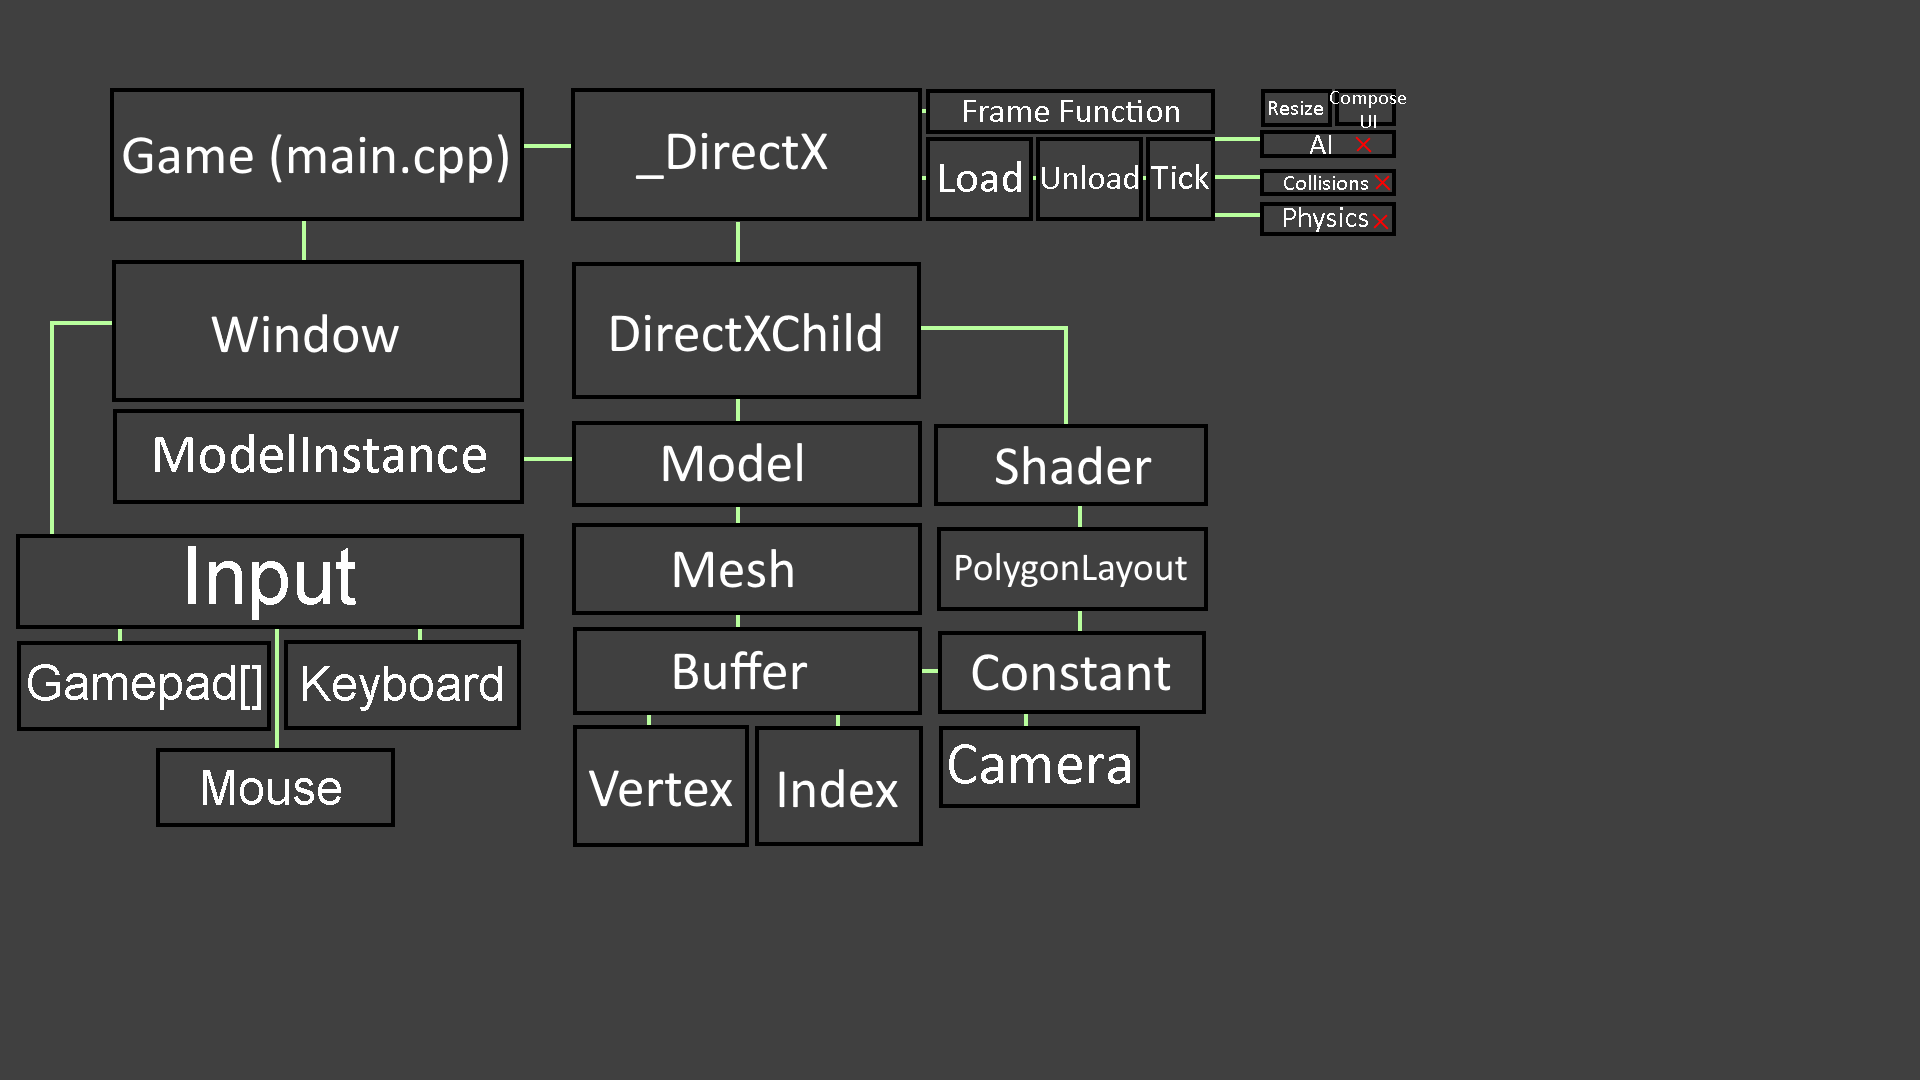
Task: Click the Unload box
Action: click(x=1089, y=179)
